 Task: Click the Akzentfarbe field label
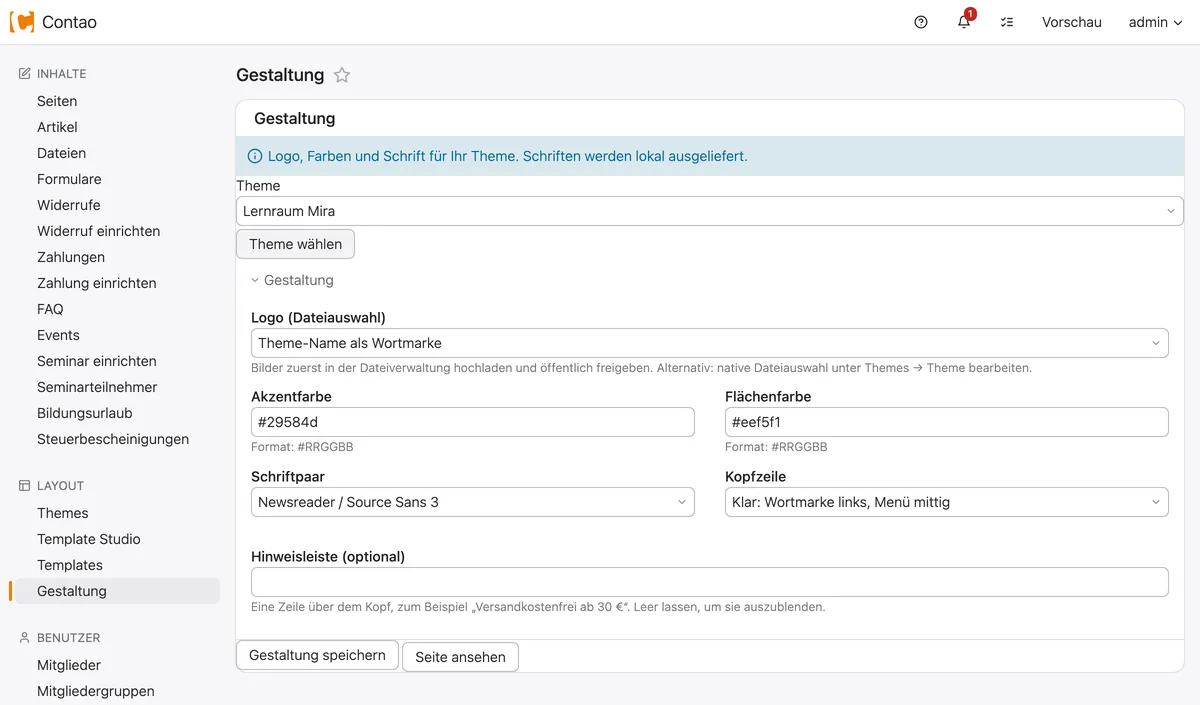pos(291,397)
